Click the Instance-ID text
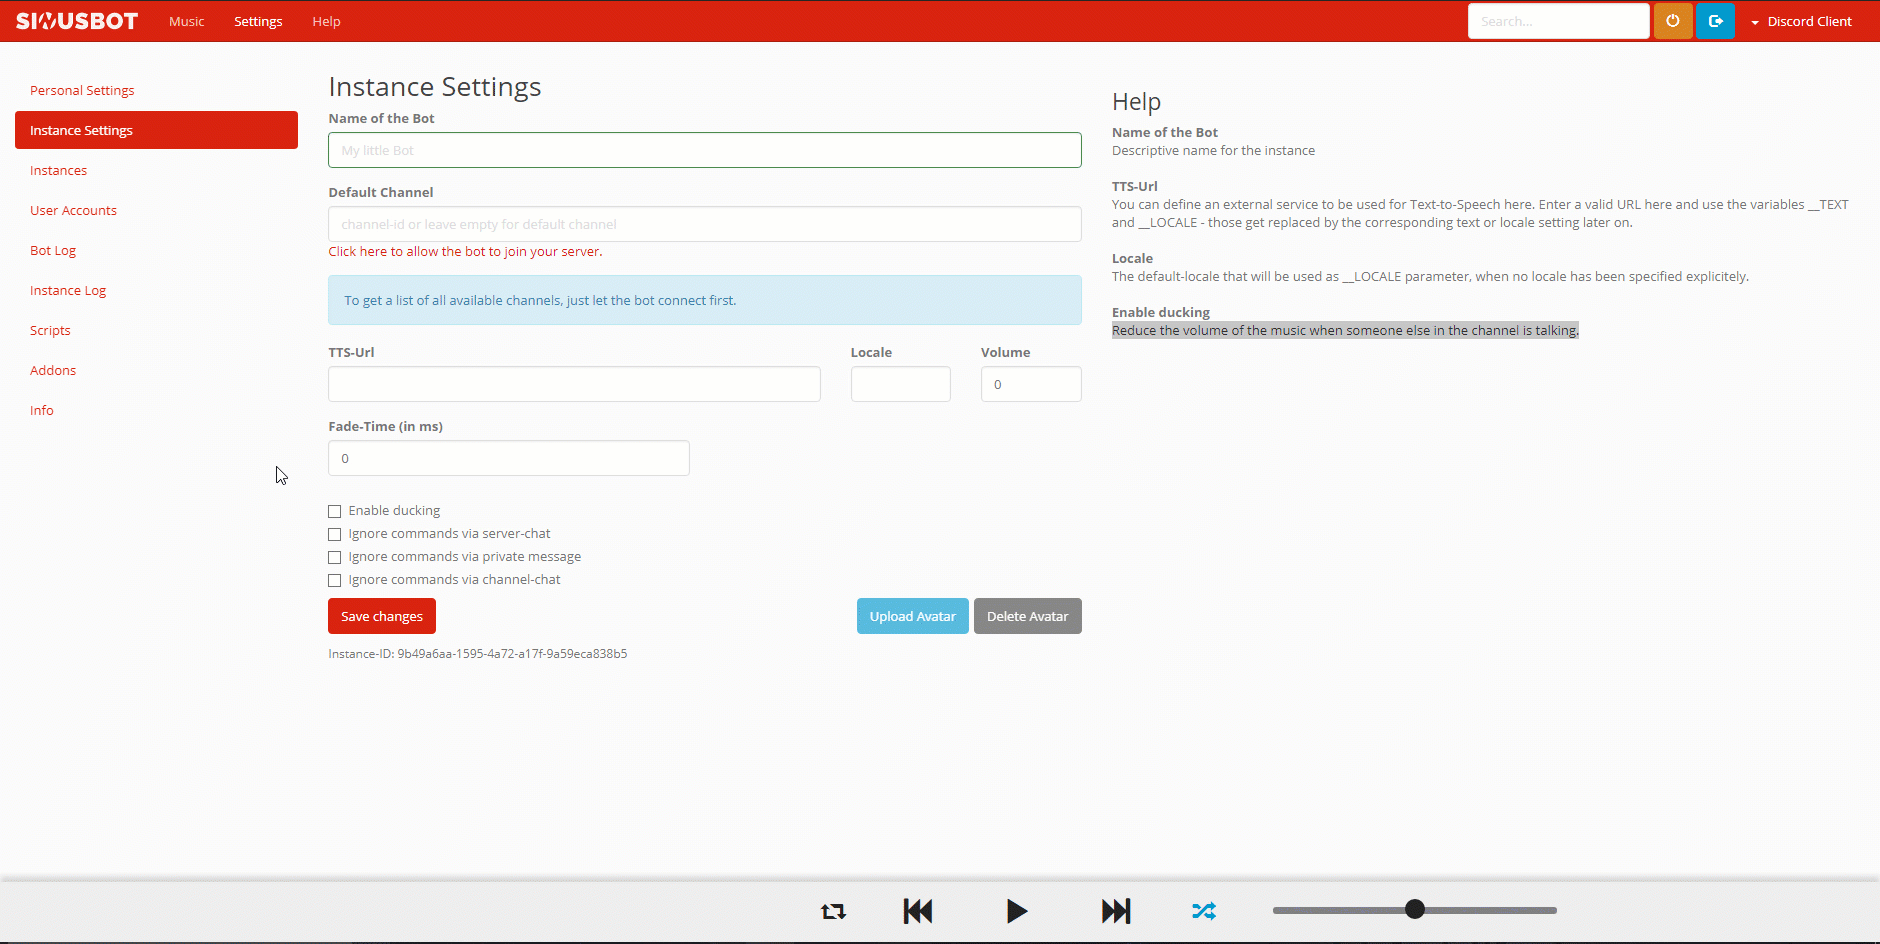 point(478,654)
